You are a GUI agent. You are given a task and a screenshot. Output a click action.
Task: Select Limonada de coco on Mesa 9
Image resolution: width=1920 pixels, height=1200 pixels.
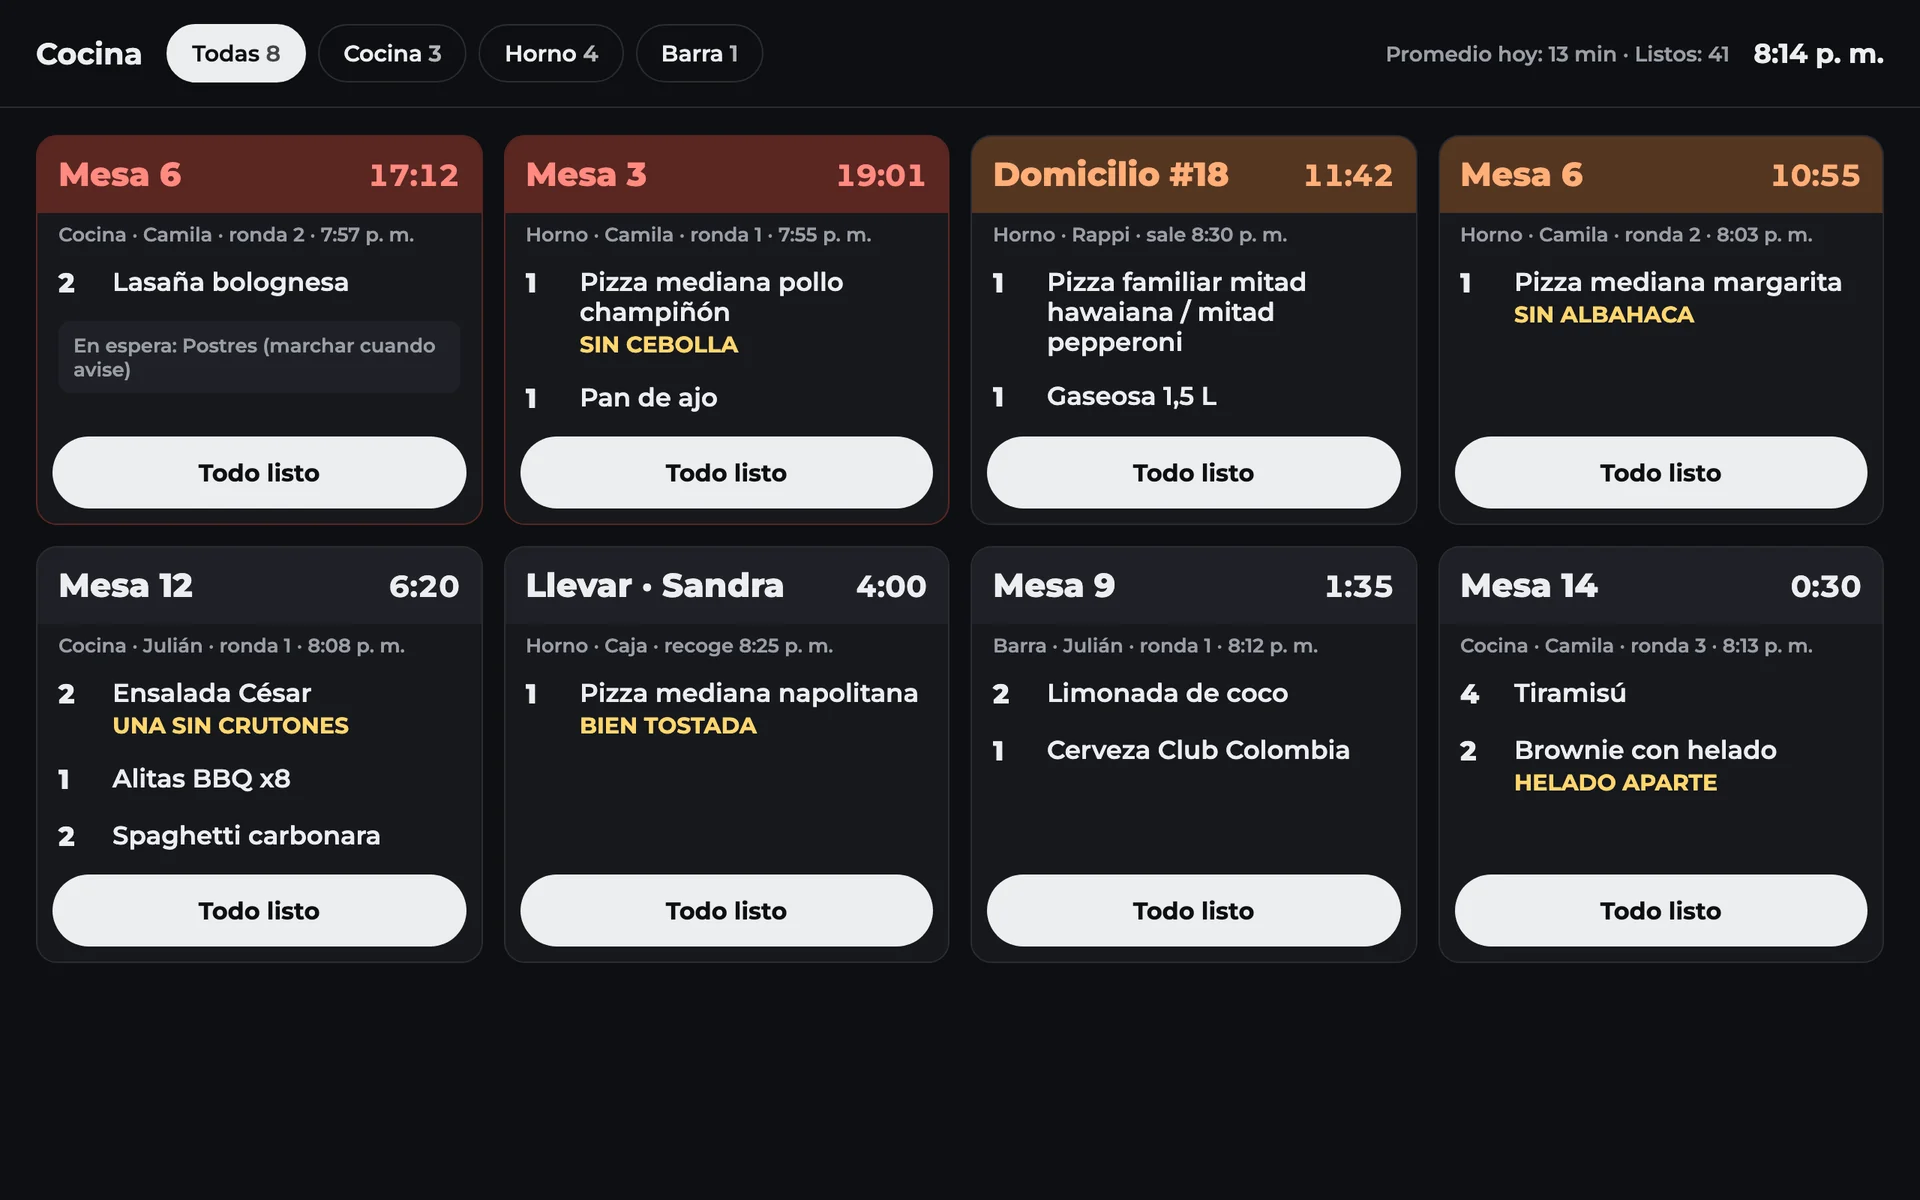point(1193,693)
